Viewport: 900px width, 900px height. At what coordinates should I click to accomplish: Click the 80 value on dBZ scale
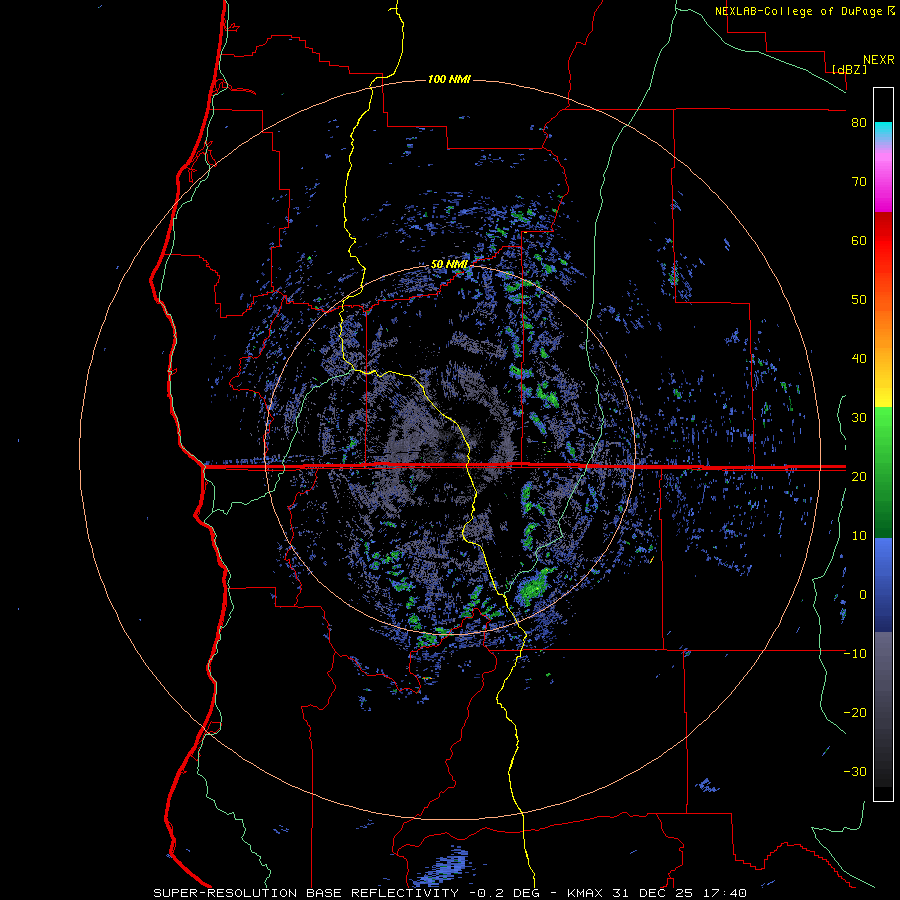click(x=859, y=123)
